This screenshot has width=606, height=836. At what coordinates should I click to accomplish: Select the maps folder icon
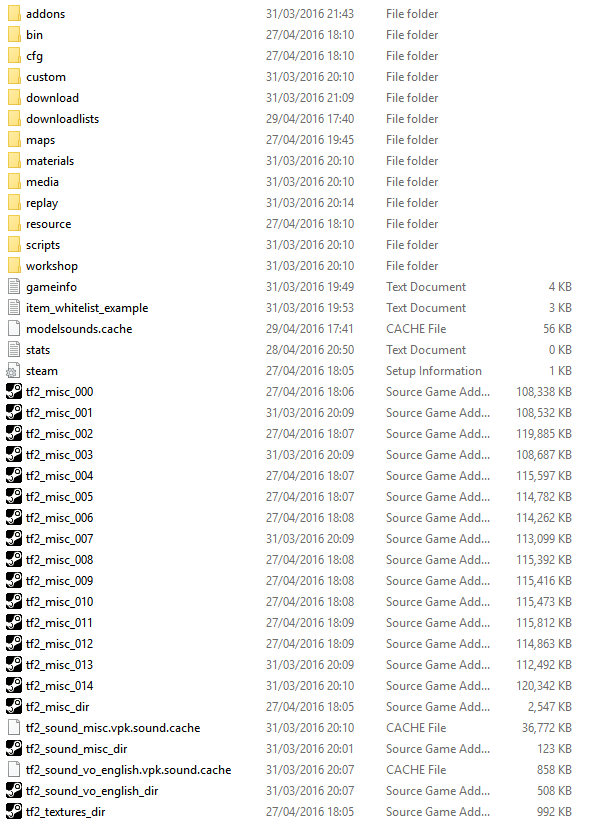point(14,140)
